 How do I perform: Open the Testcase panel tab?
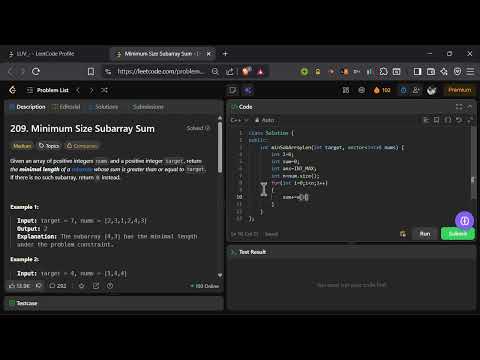pos(23,303)
